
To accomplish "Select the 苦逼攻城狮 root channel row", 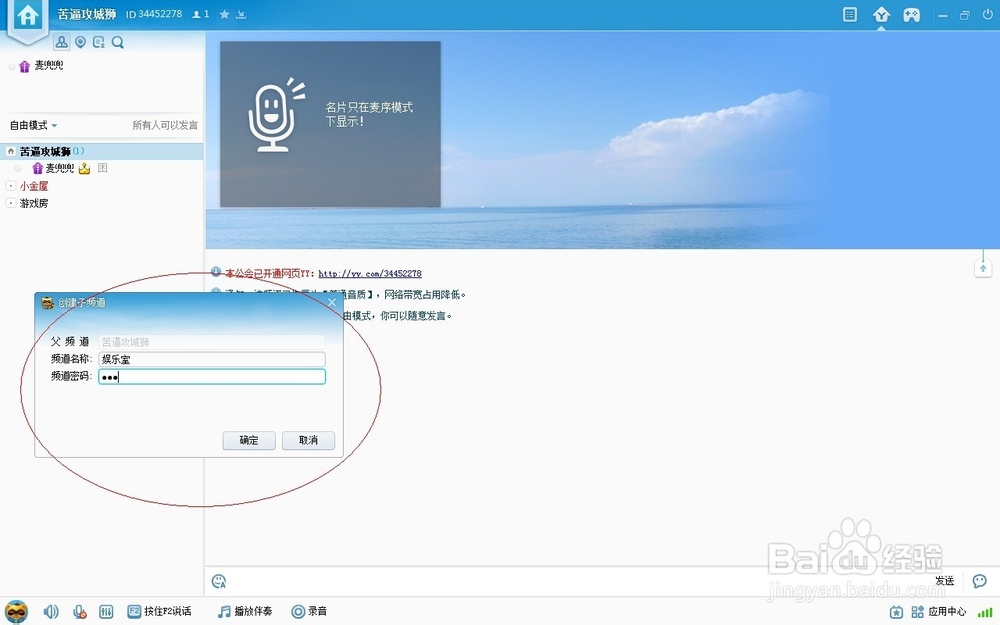I will coord(102,151).
